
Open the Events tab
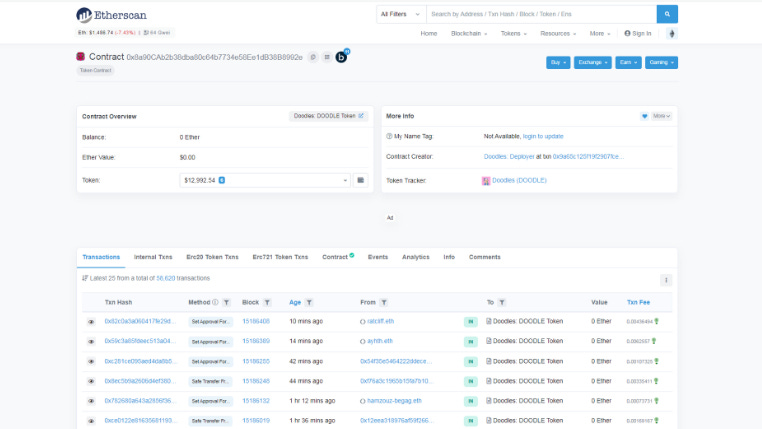pyautogui.click(x=378, y=257)
